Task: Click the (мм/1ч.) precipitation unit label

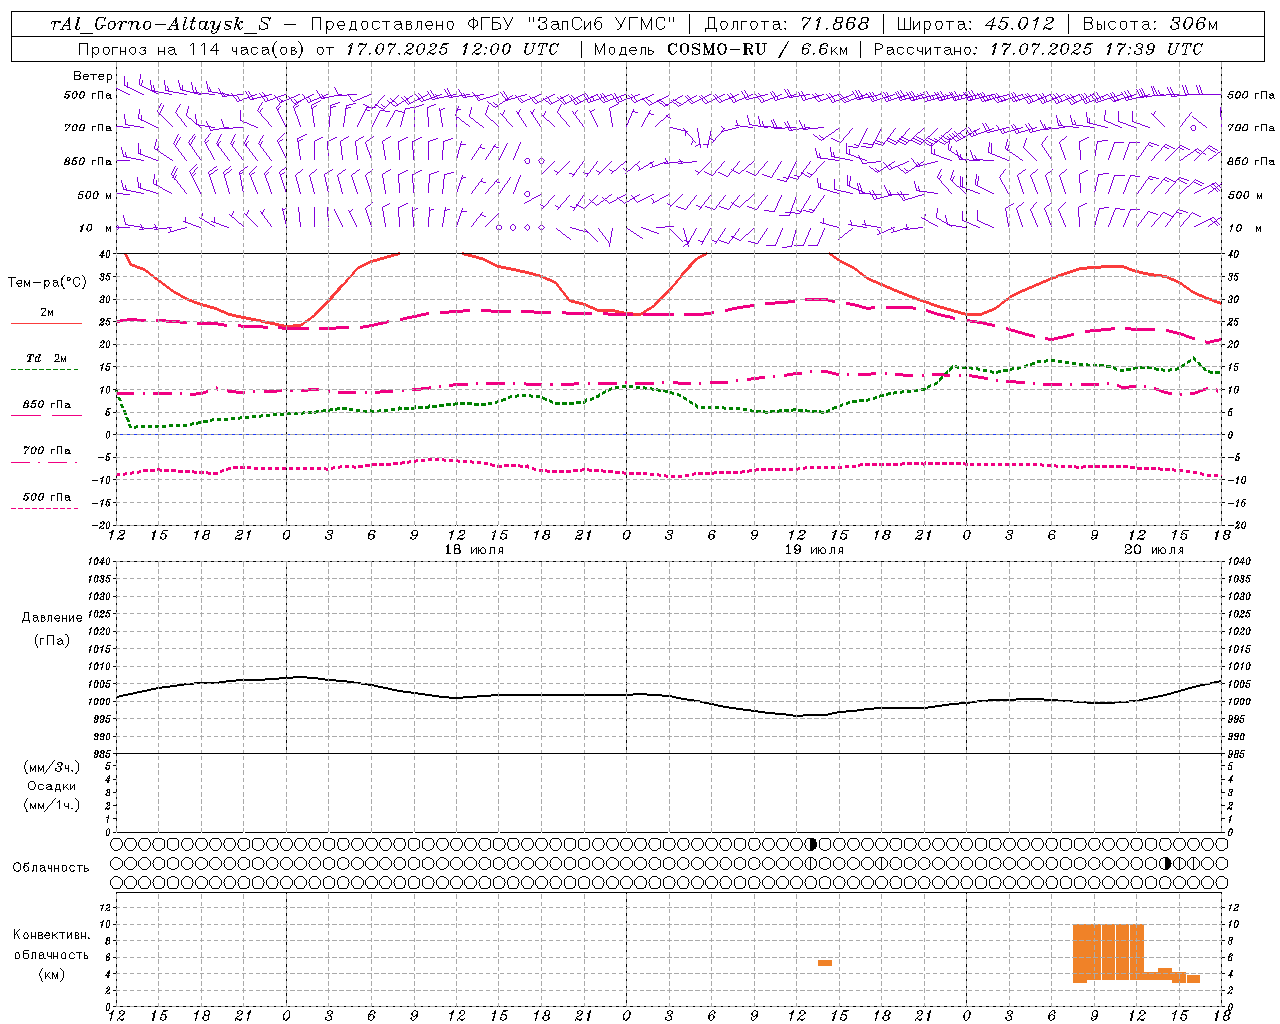Action: 52,805
